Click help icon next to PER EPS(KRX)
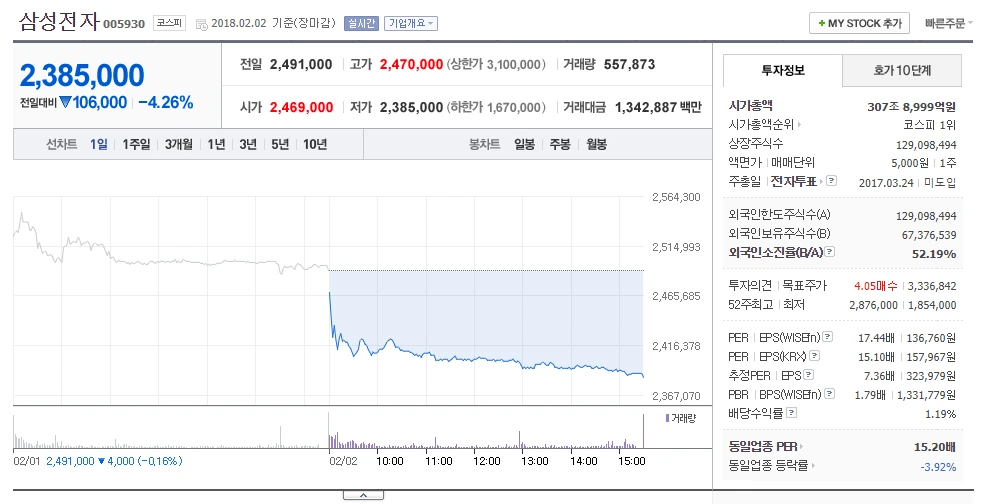Image resolution: width=981 pixels, height=504 pixels. pyautogui.click(x=814, y=356)
